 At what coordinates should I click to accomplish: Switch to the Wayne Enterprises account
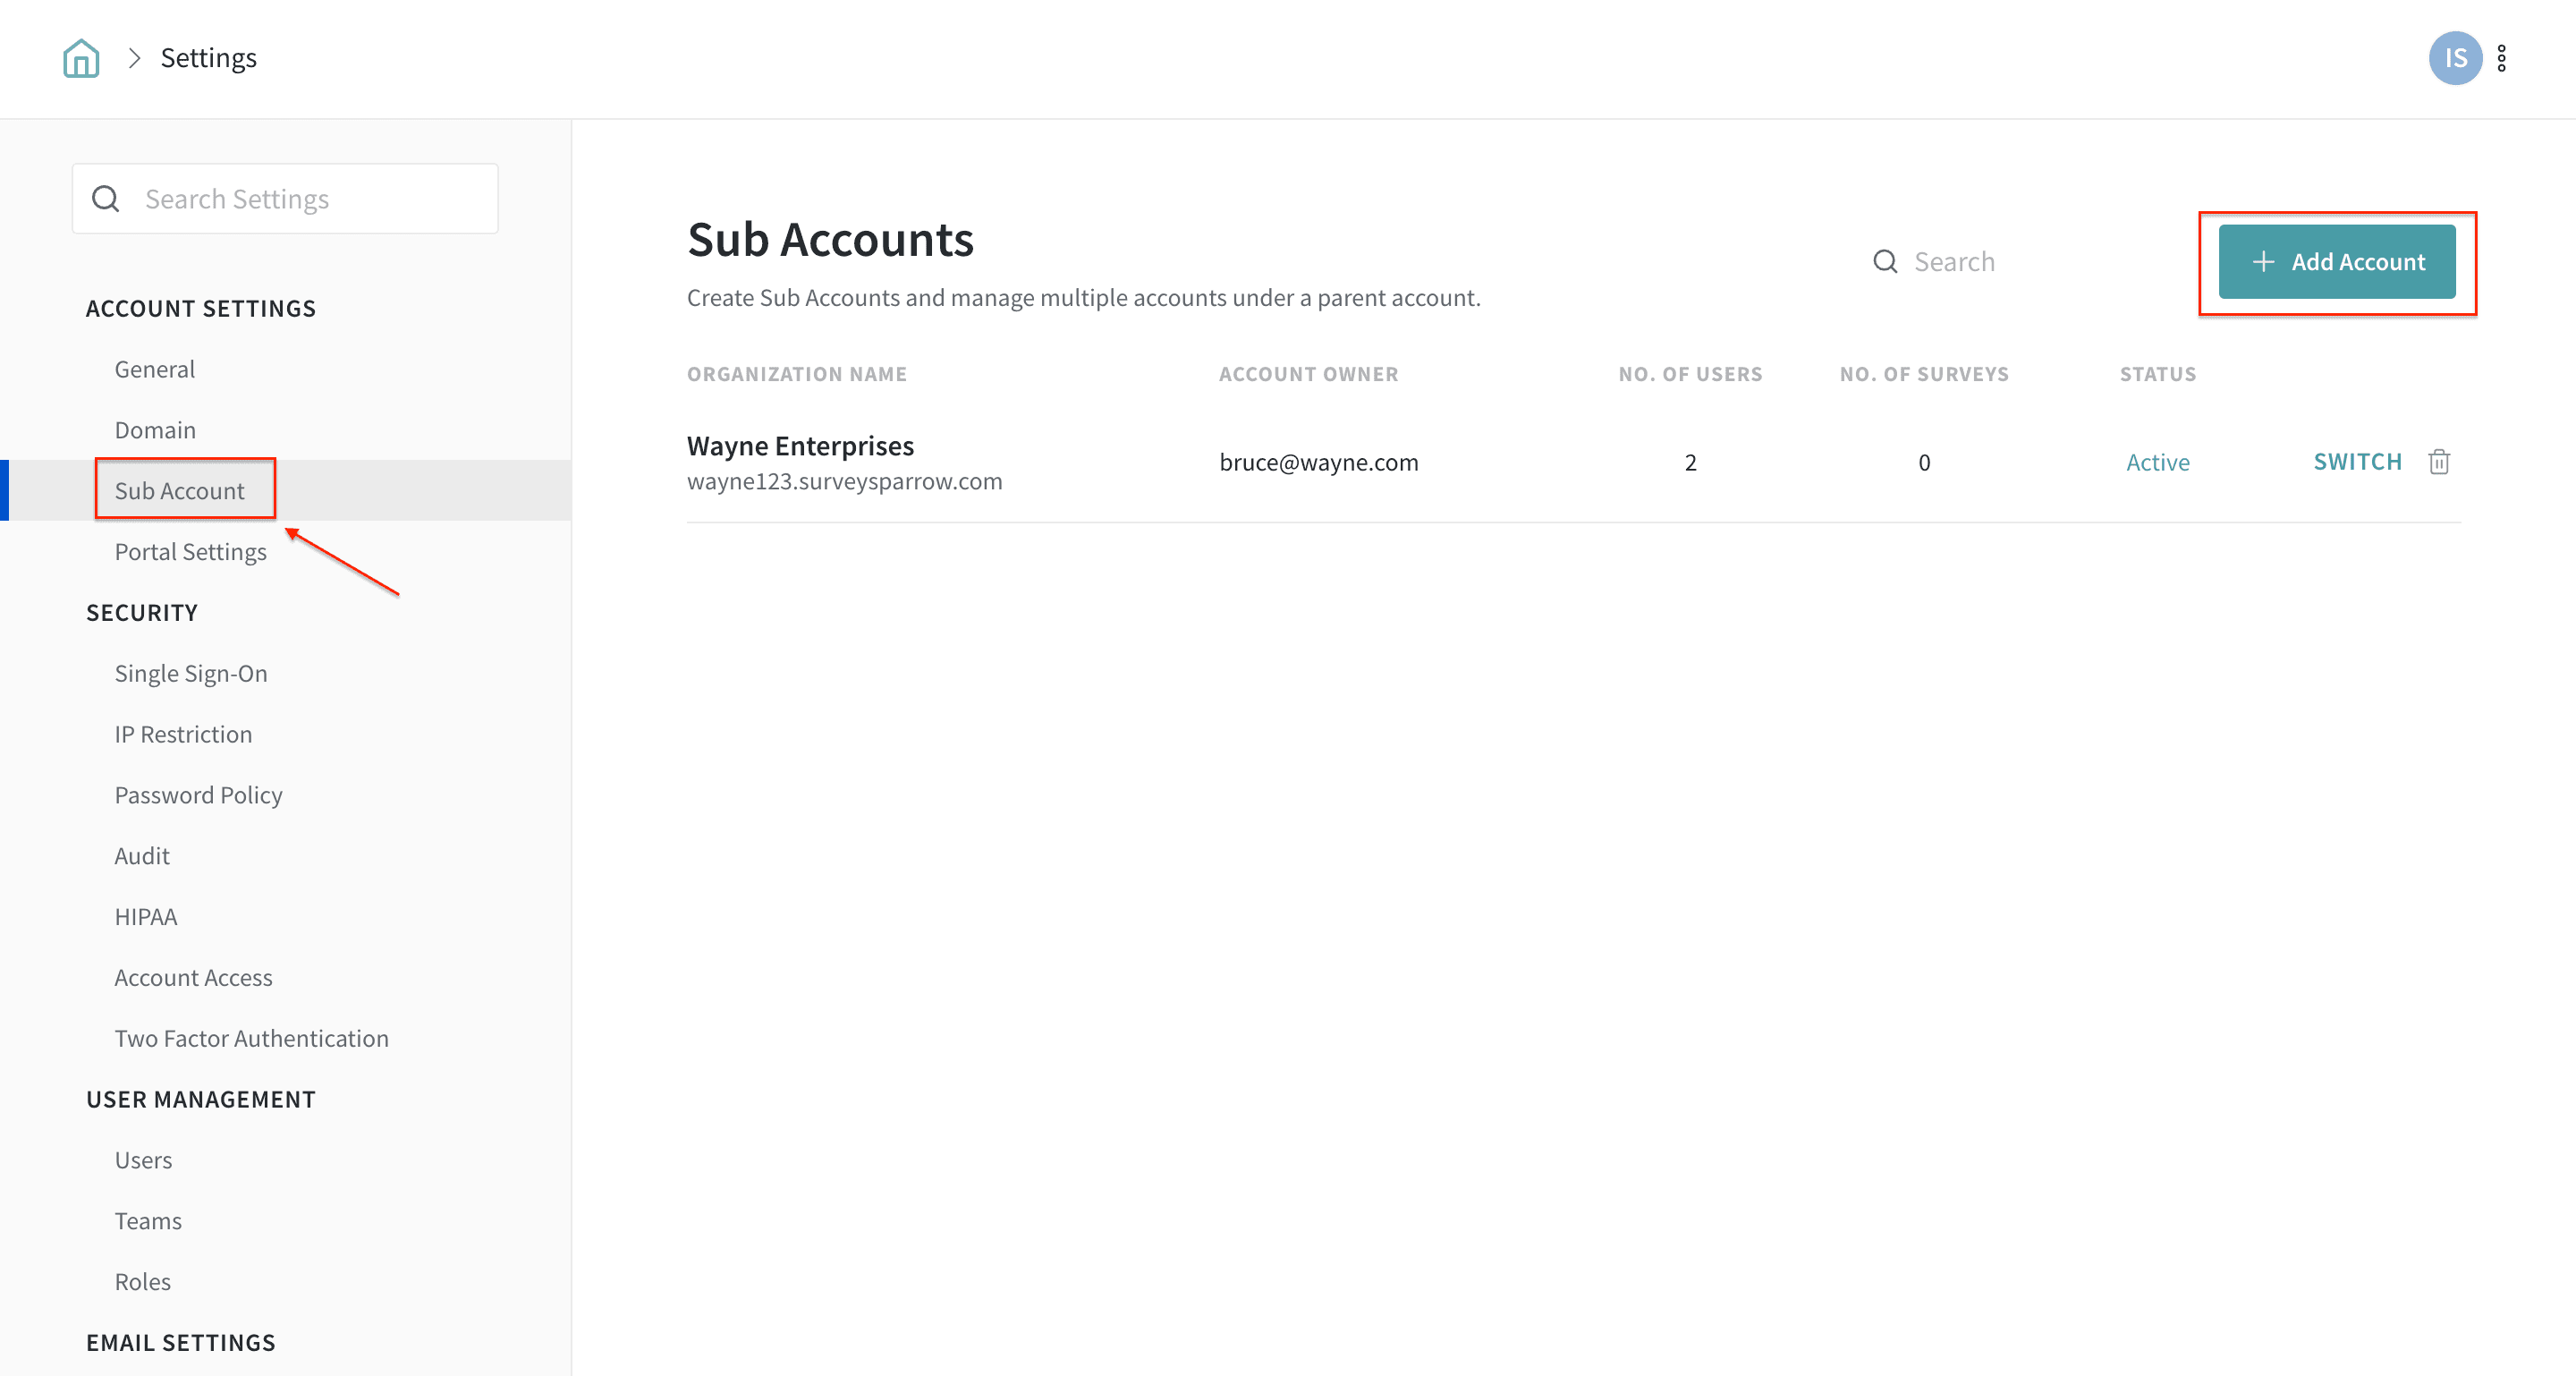[2356, 462]
